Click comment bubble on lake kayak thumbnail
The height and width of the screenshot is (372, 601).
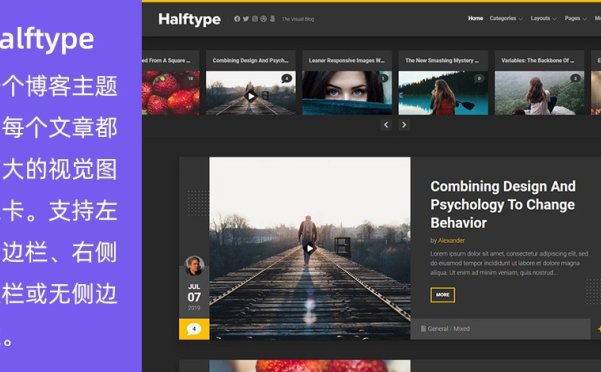pyautogui.click(x=479, y=79)
